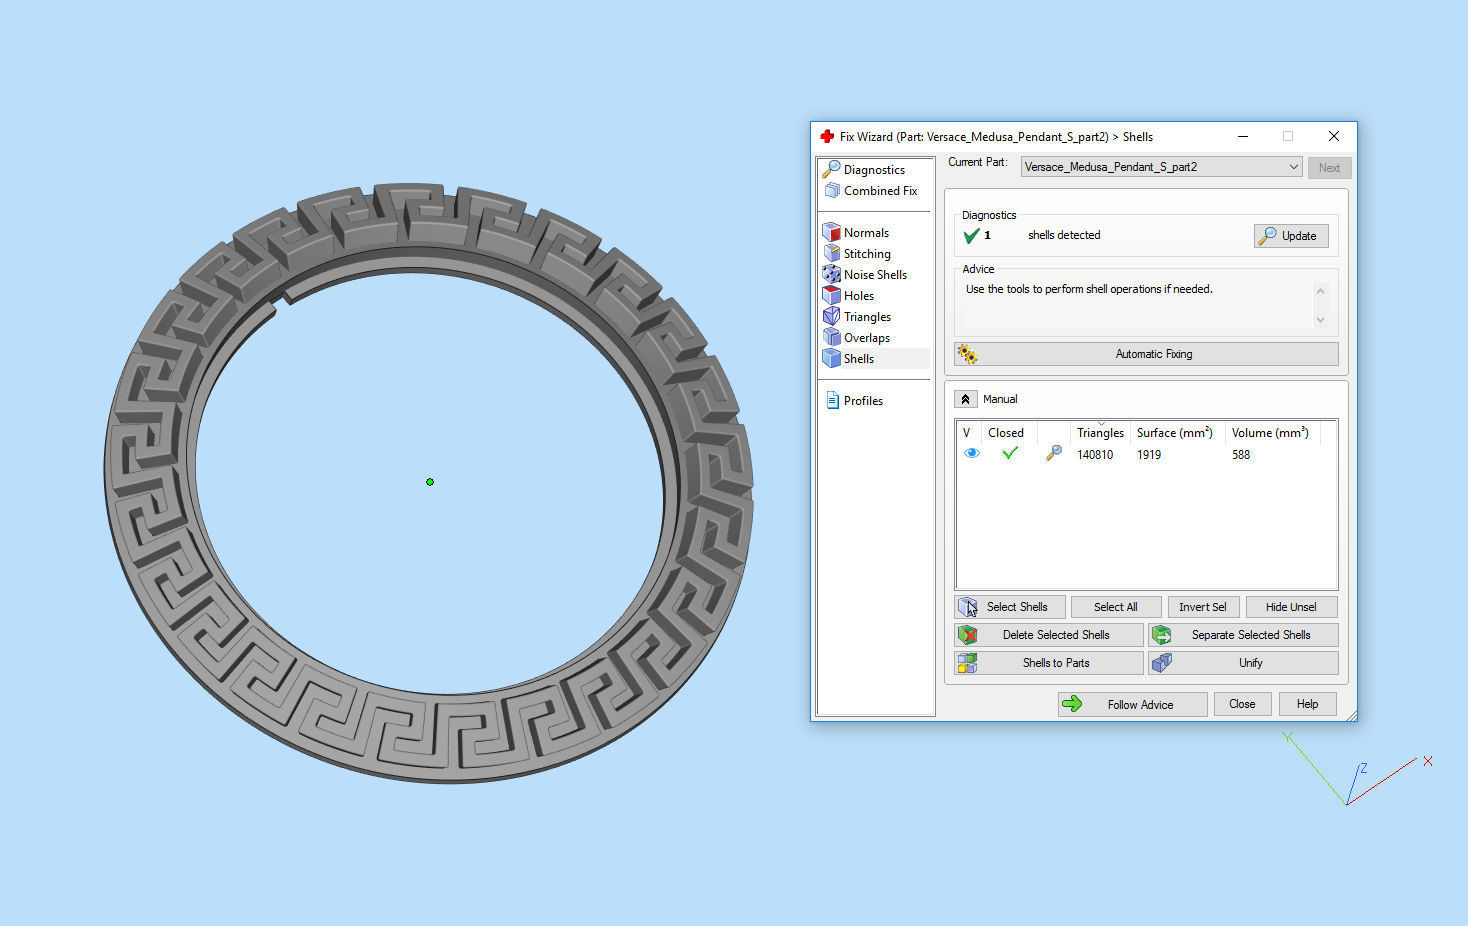The width and height of the screenshot is (1468, 926).
Task: Click the Z axis label on the triad
Action: (x=1363, y=768)
